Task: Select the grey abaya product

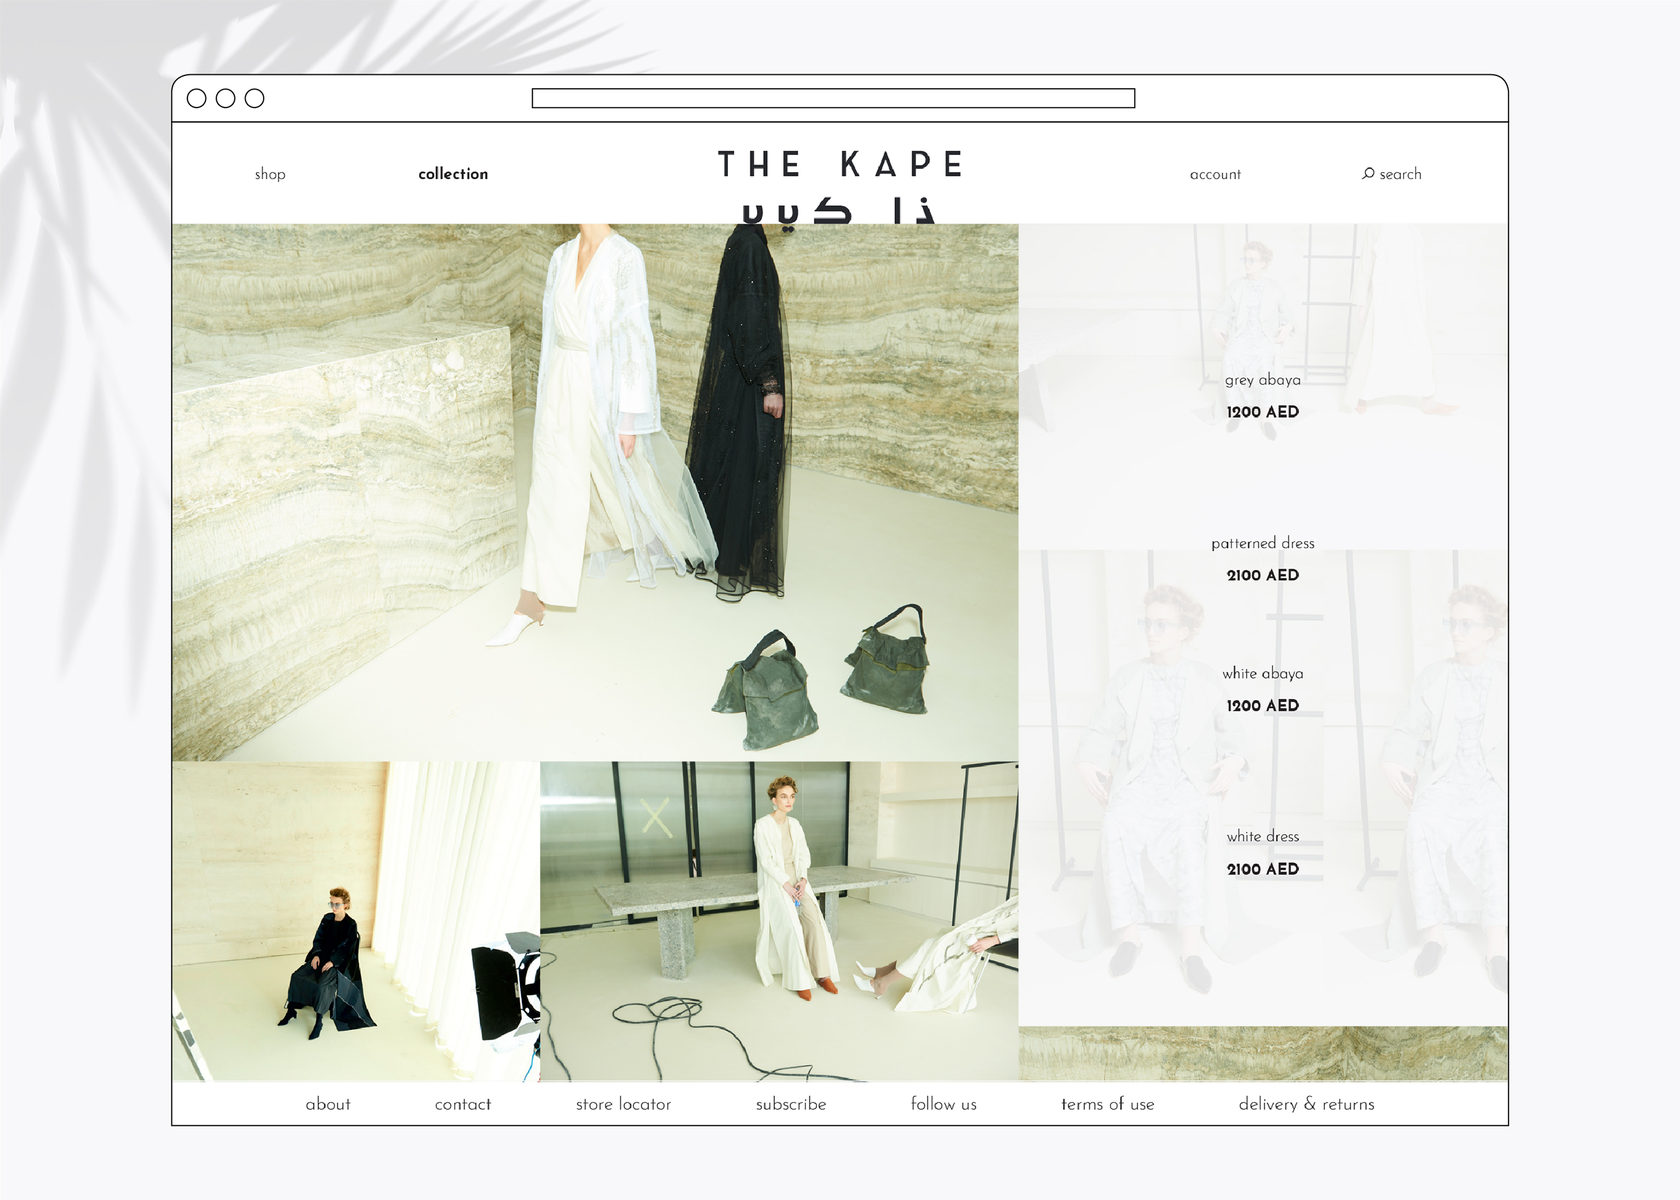Action: tap(1262, 380)
